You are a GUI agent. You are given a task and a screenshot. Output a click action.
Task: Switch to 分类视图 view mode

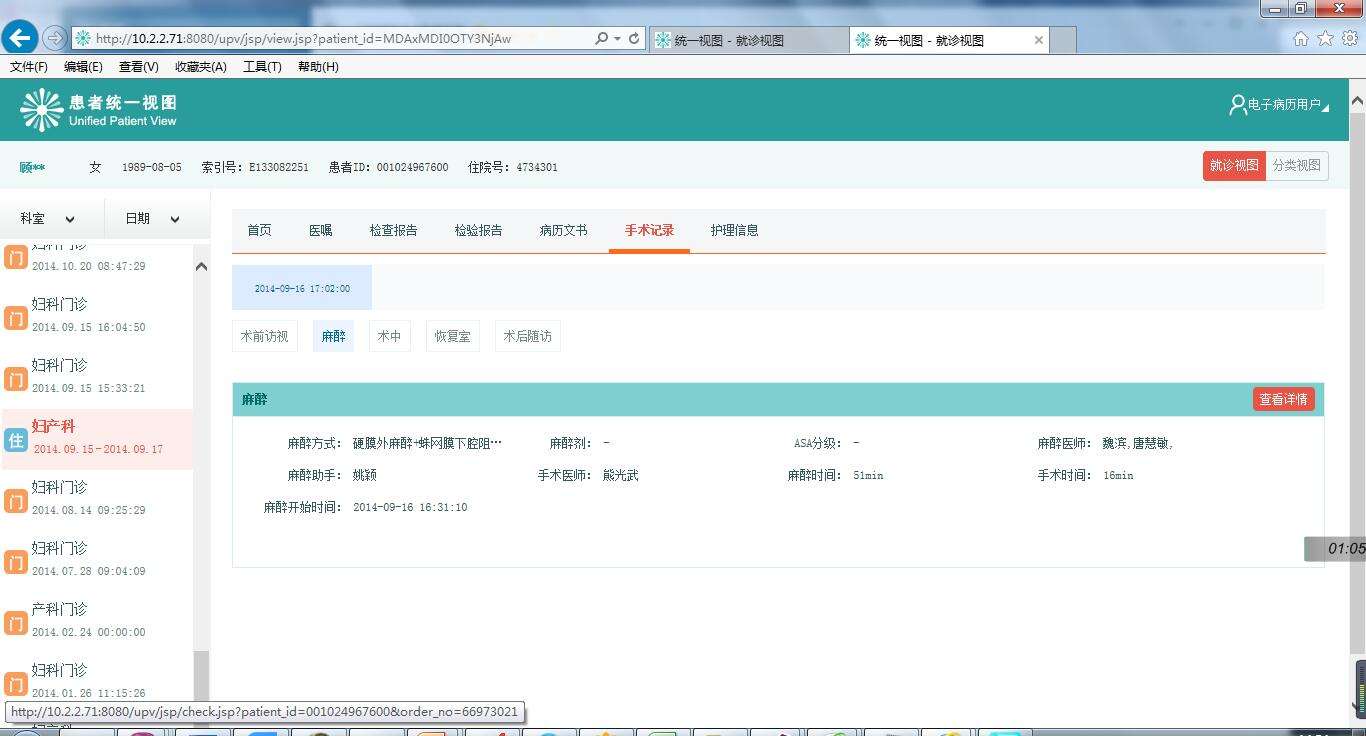[1297, 166]
